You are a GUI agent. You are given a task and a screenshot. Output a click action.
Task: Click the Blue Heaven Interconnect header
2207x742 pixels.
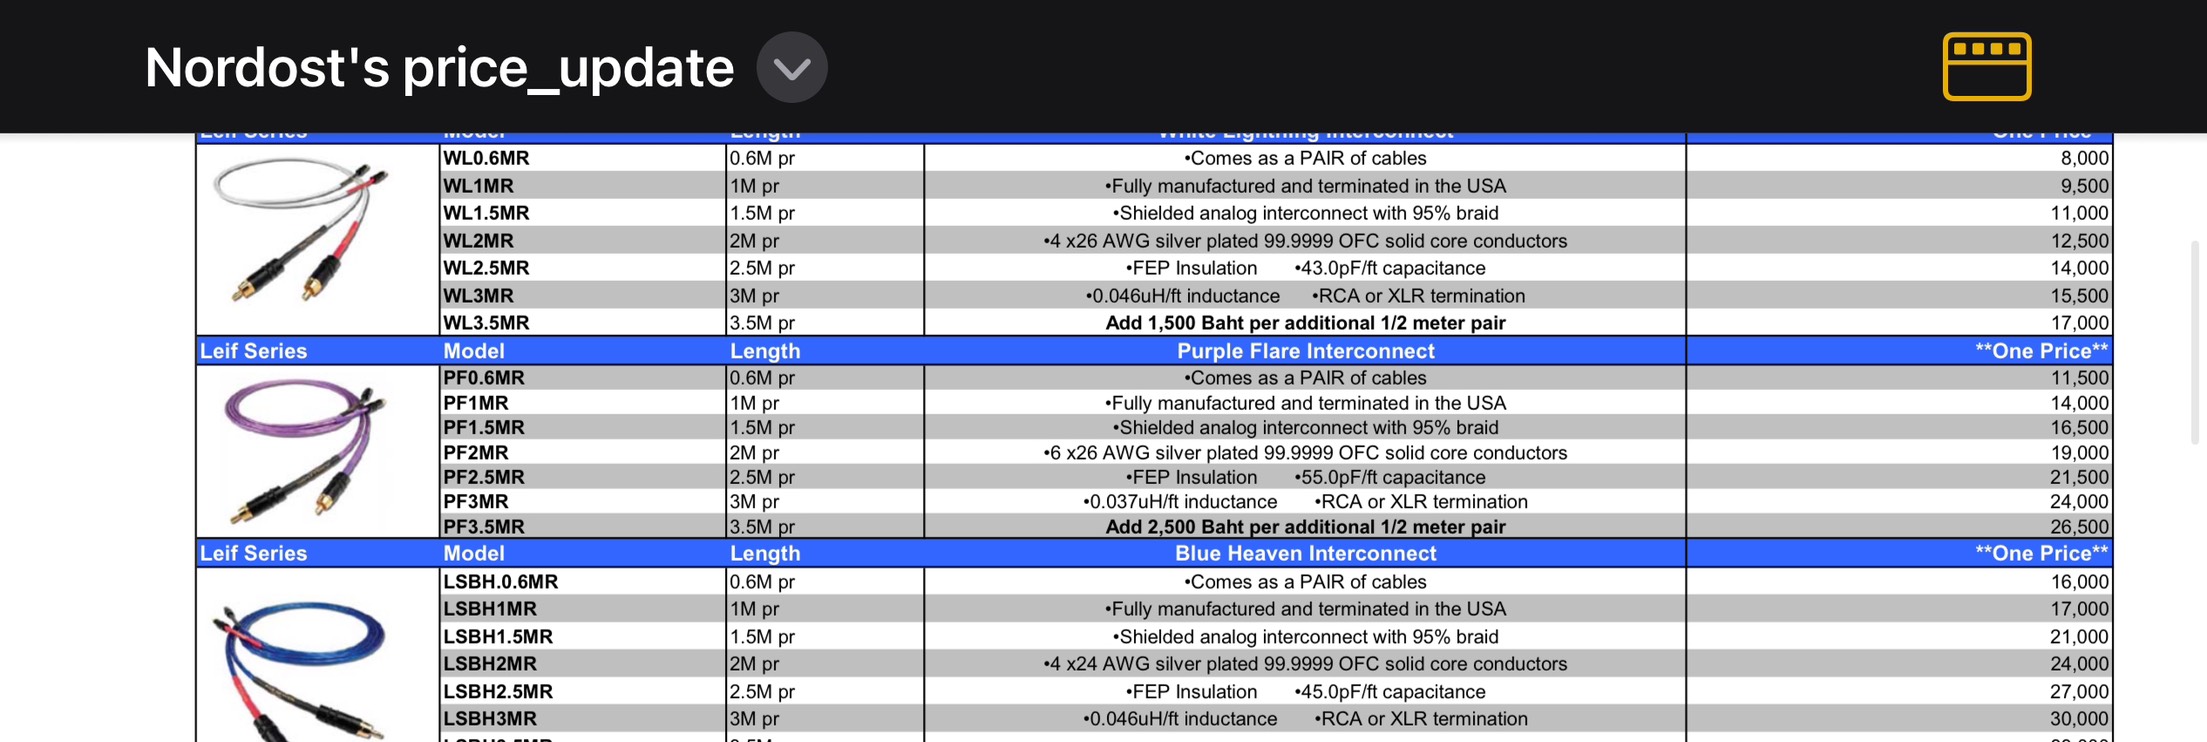(1305, 553)
